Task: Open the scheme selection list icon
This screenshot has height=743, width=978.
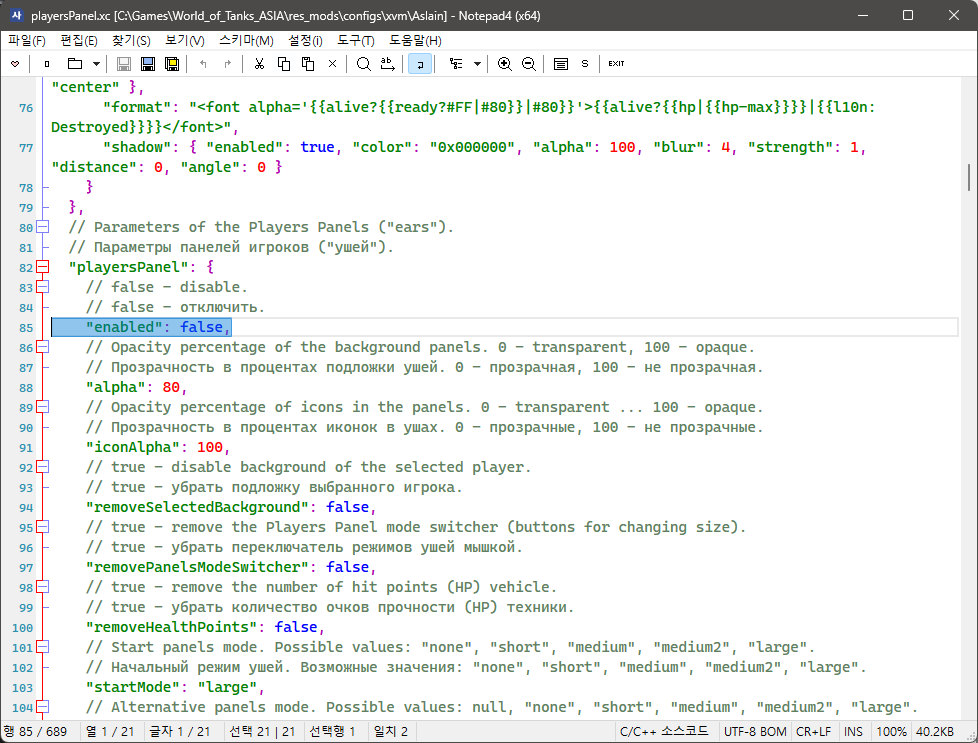Action: click(x=561, y=64)
